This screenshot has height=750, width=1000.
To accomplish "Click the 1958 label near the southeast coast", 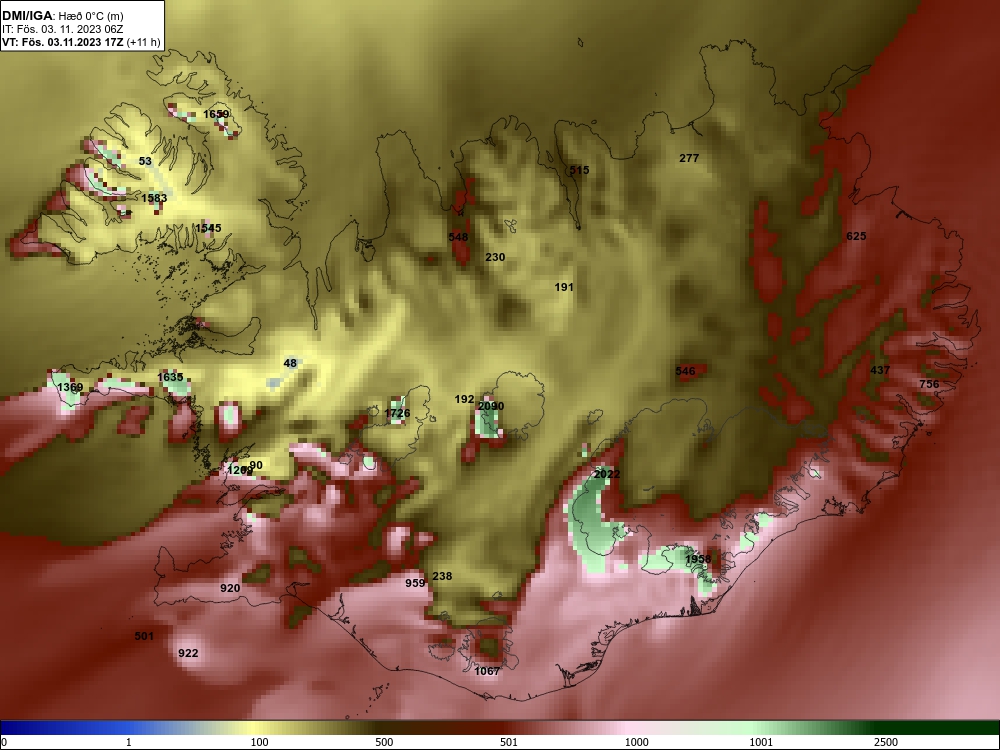I will (698, 559).
